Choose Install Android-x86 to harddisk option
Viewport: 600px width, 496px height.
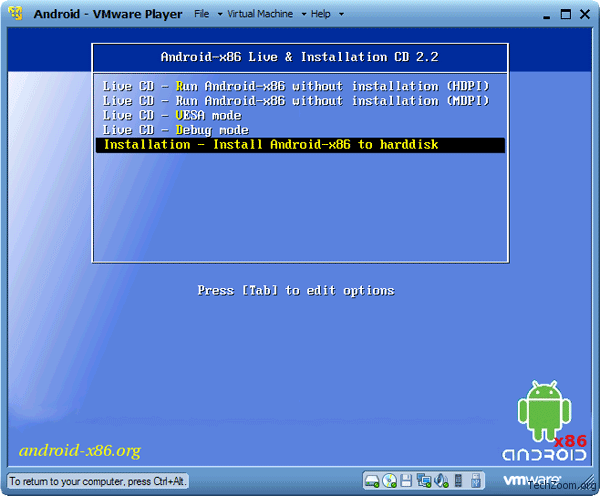pos(300,145)
